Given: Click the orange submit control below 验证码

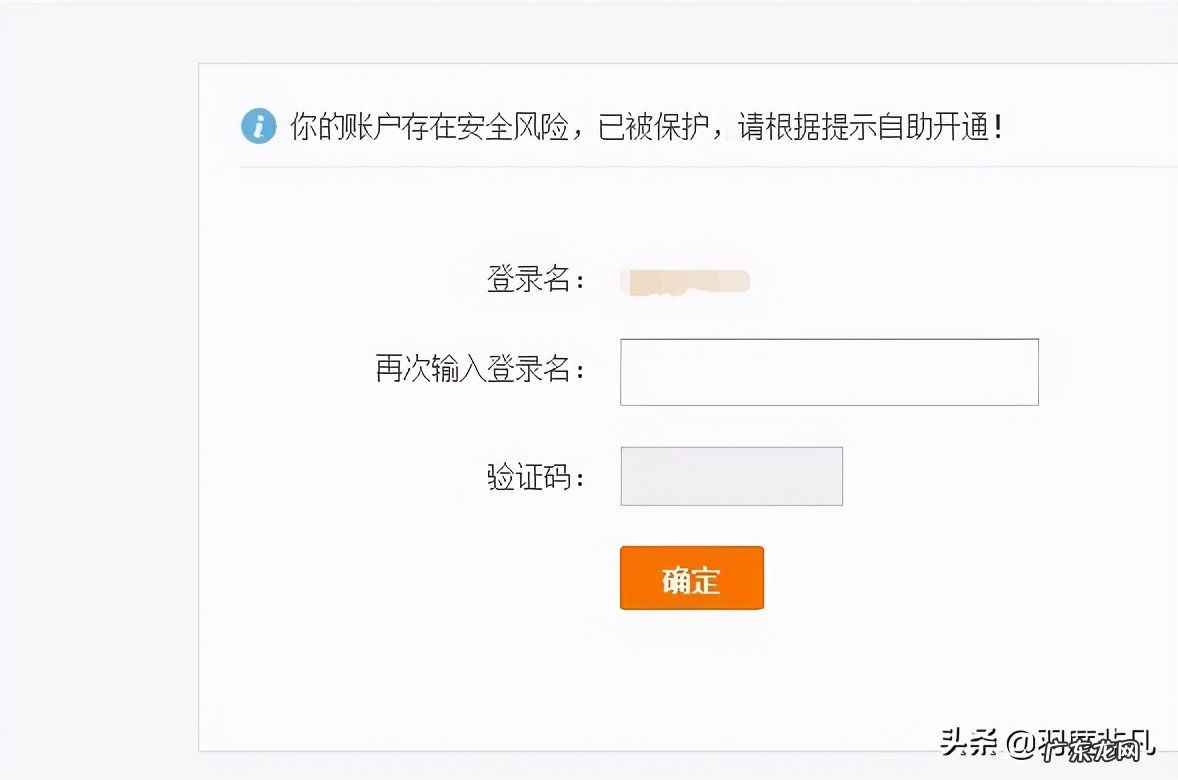Looking at the screenshot, I should tap(691, 578).
